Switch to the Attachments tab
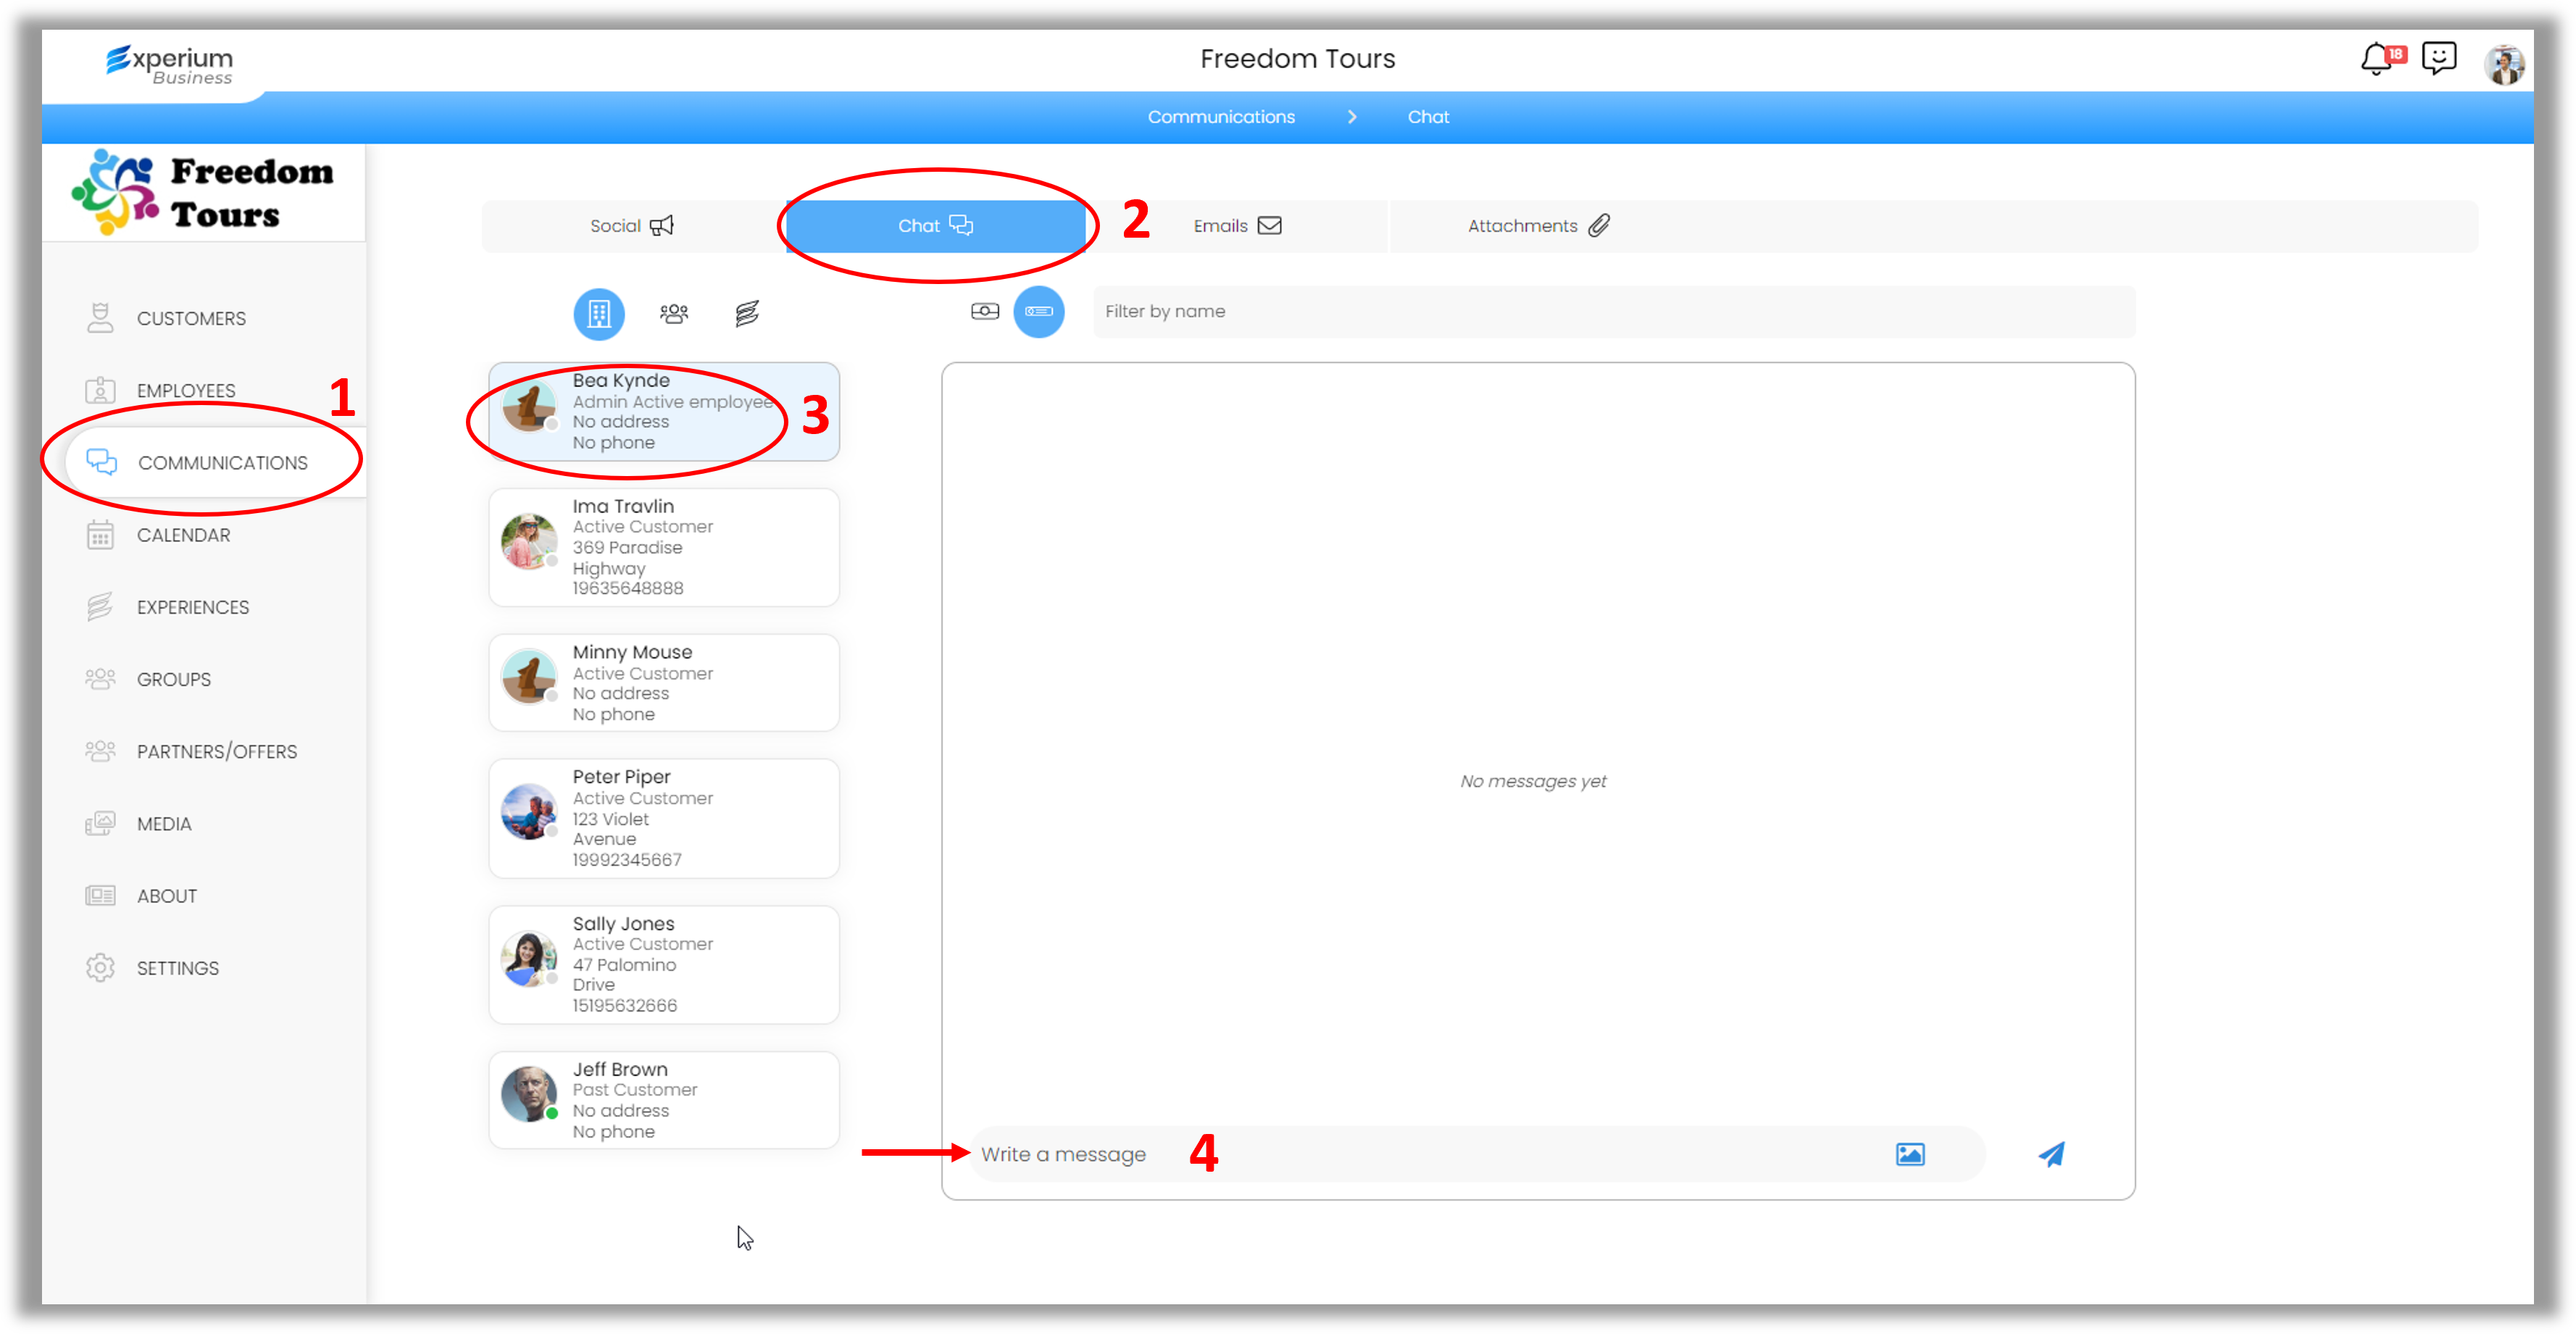The image size is (2576, 1334). tap(1538, 226)
